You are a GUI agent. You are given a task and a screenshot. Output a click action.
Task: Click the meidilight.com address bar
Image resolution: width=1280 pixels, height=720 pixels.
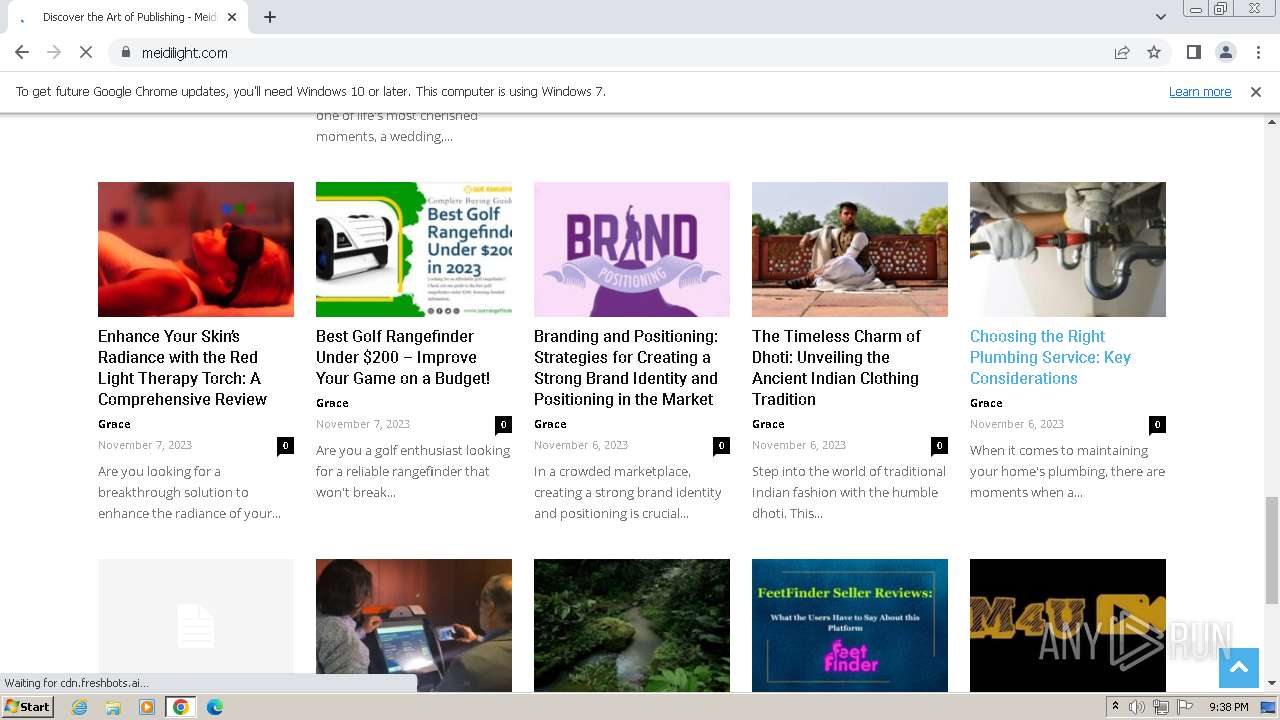(600, 53)
